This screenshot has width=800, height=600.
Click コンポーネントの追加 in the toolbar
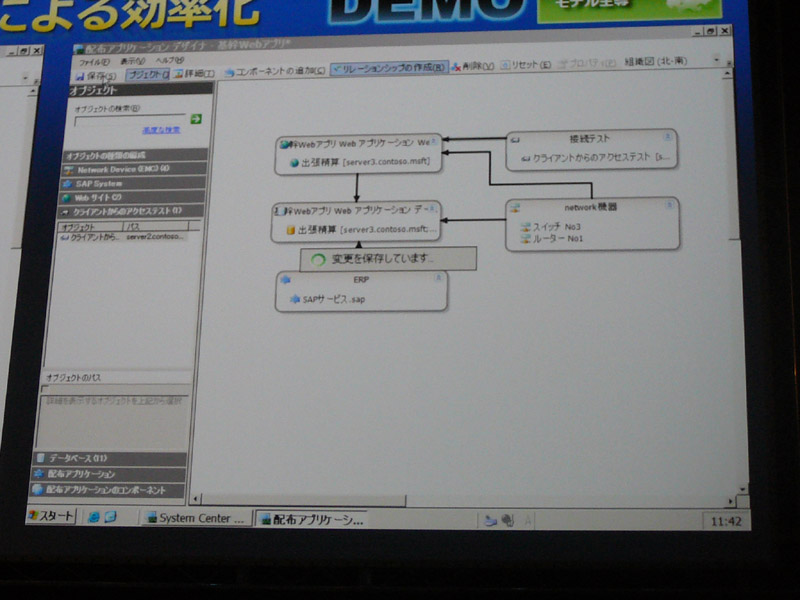point(274,71)
